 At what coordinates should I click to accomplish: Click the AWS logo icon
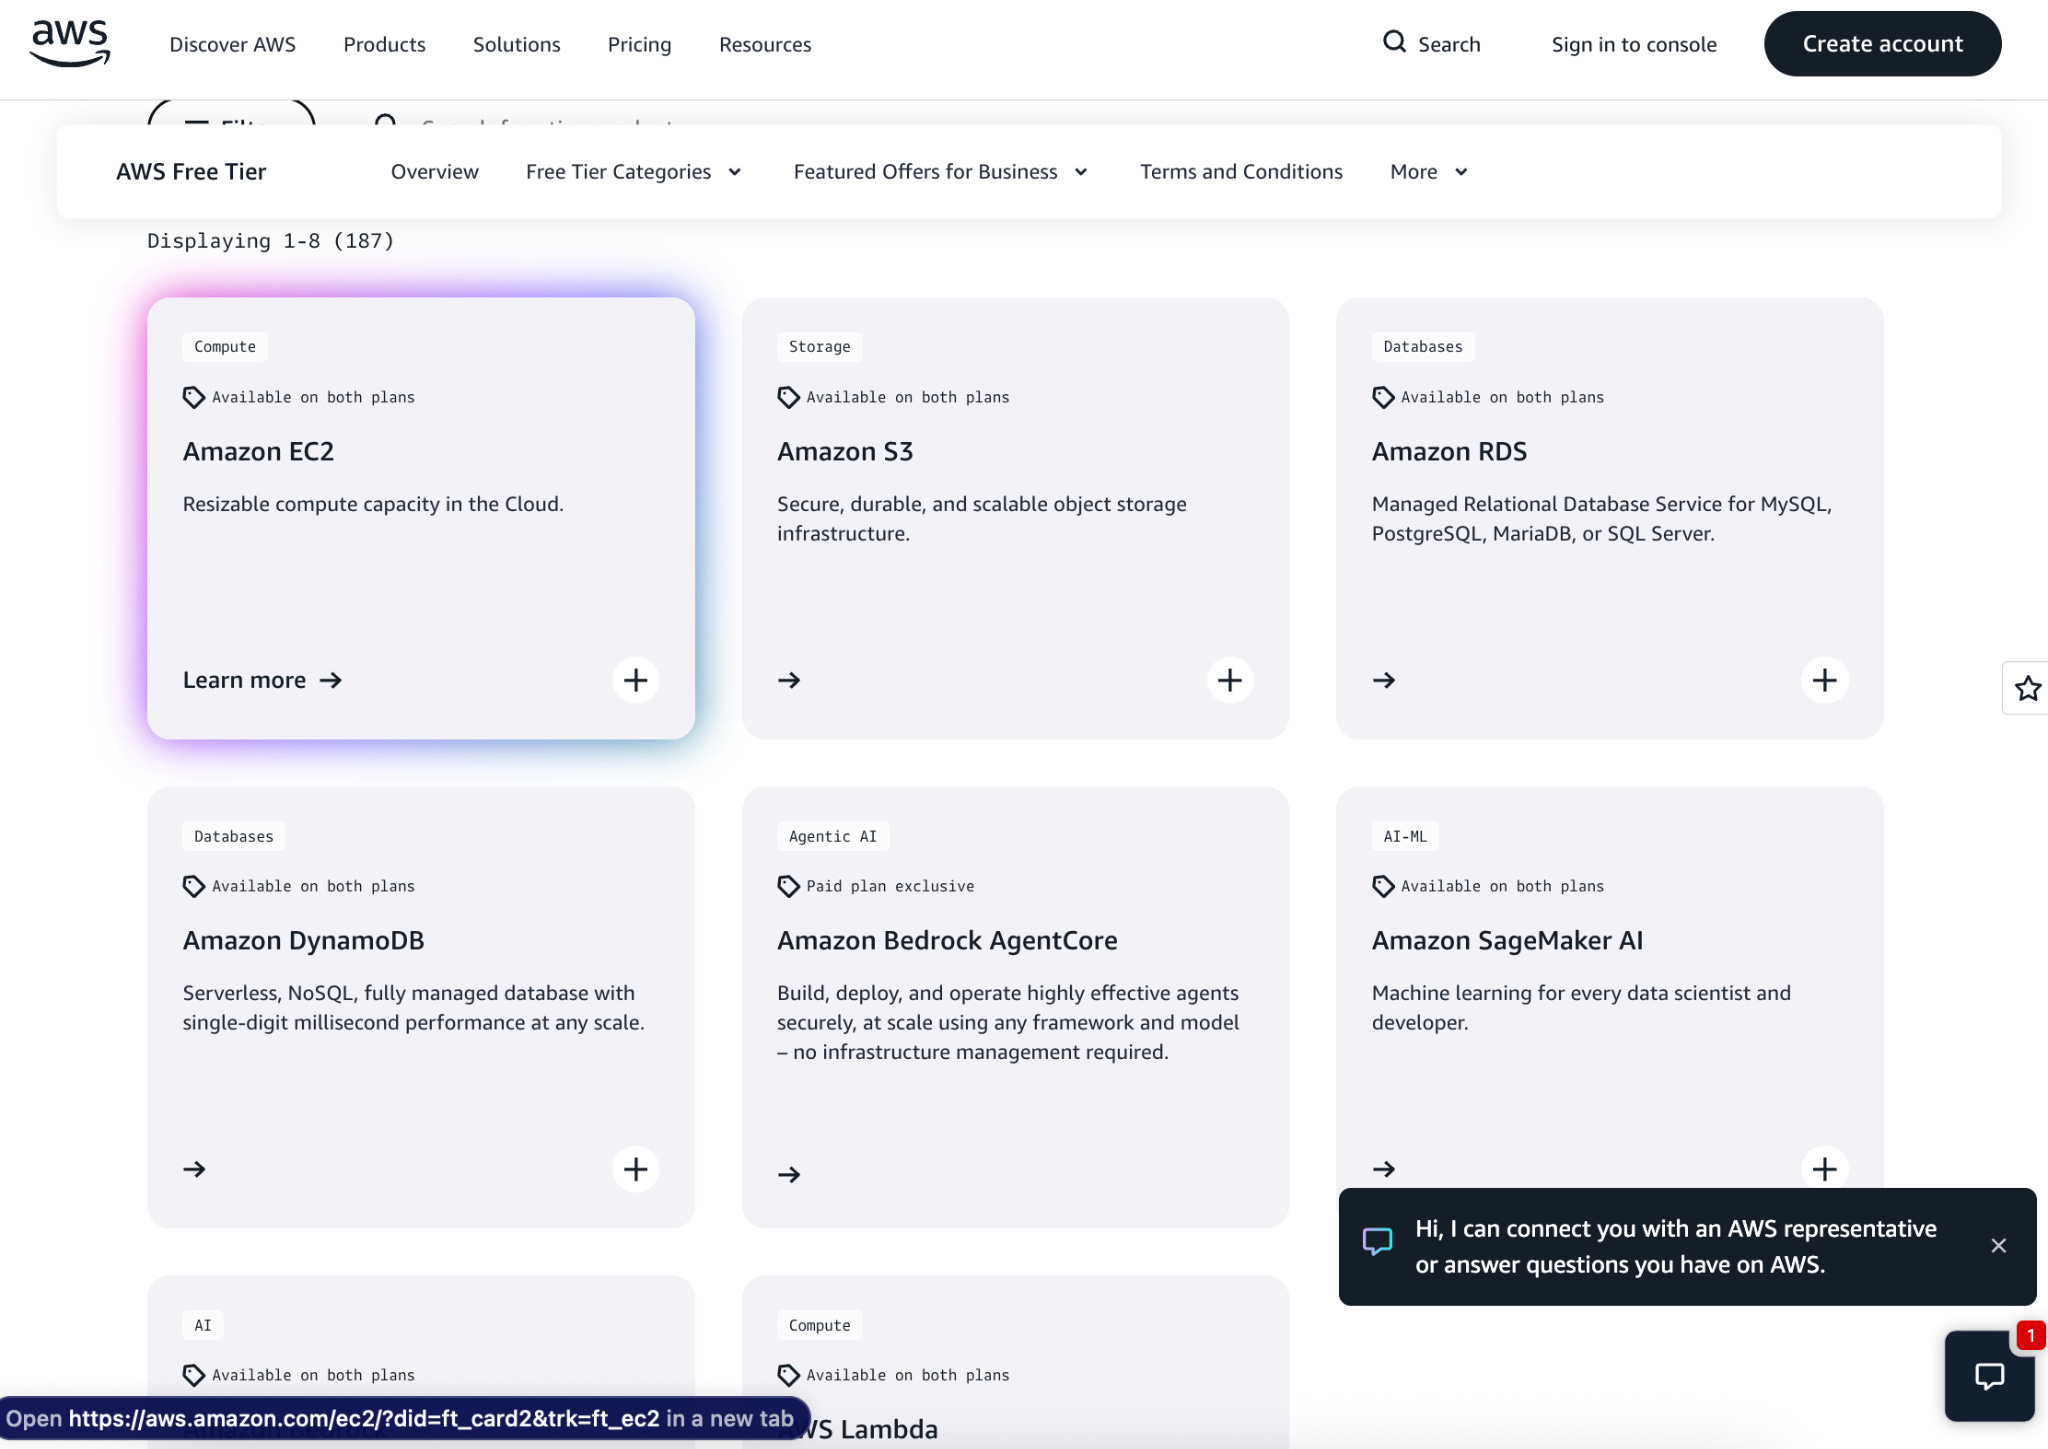tap(70, 43)
